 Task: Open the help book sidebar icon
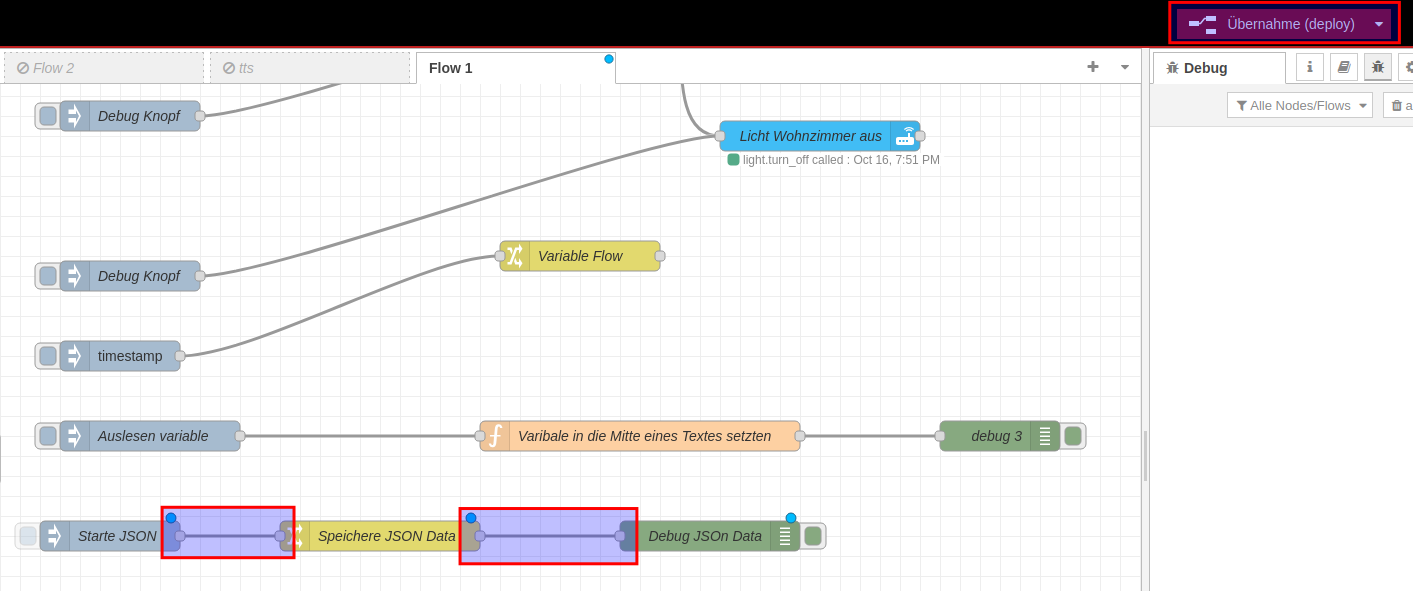pyautogui.click(x=1343, y=67)
